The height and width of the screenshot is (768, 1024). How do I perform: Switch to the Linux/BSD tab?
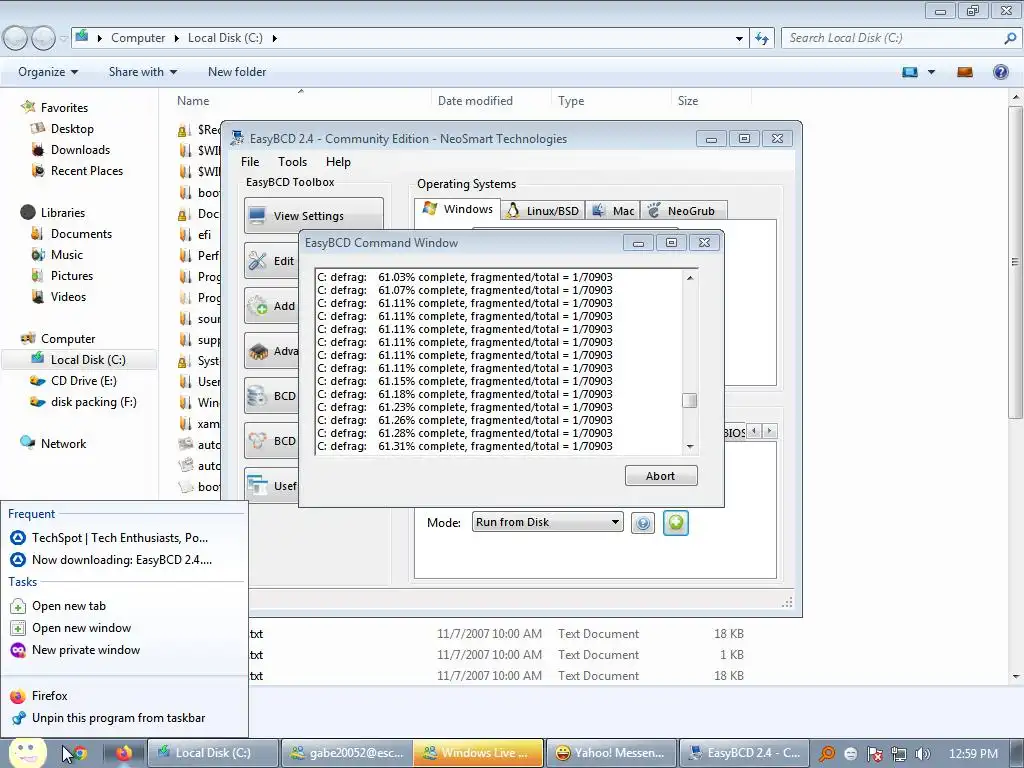[543, 210]
